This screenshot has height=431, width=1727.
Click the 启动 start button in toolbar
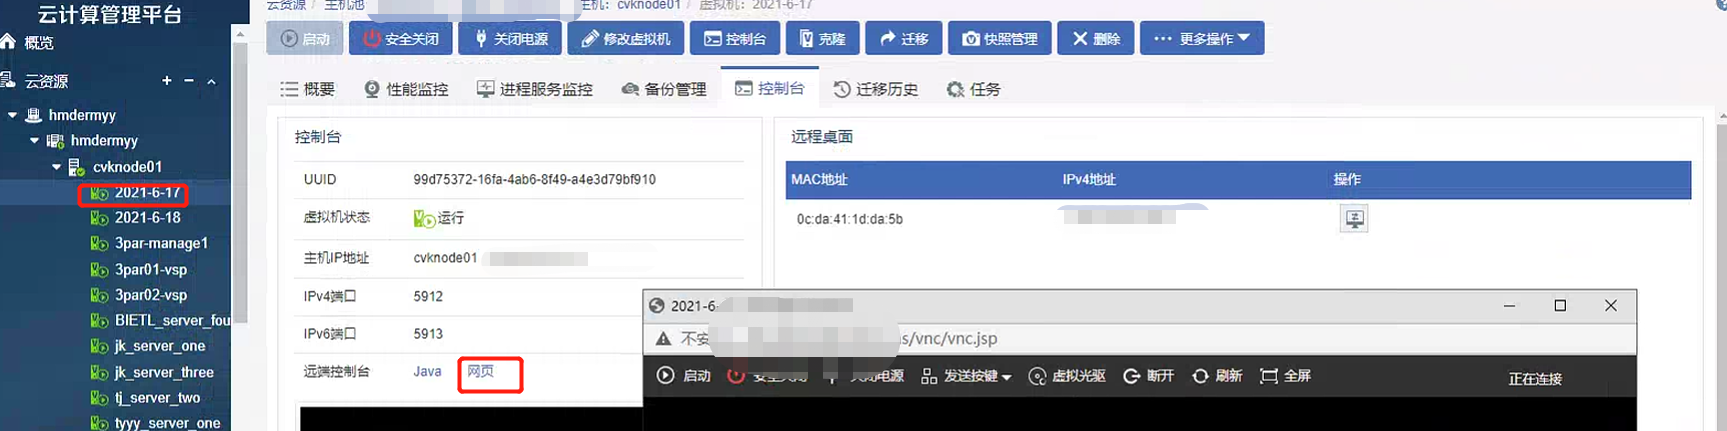305,38
